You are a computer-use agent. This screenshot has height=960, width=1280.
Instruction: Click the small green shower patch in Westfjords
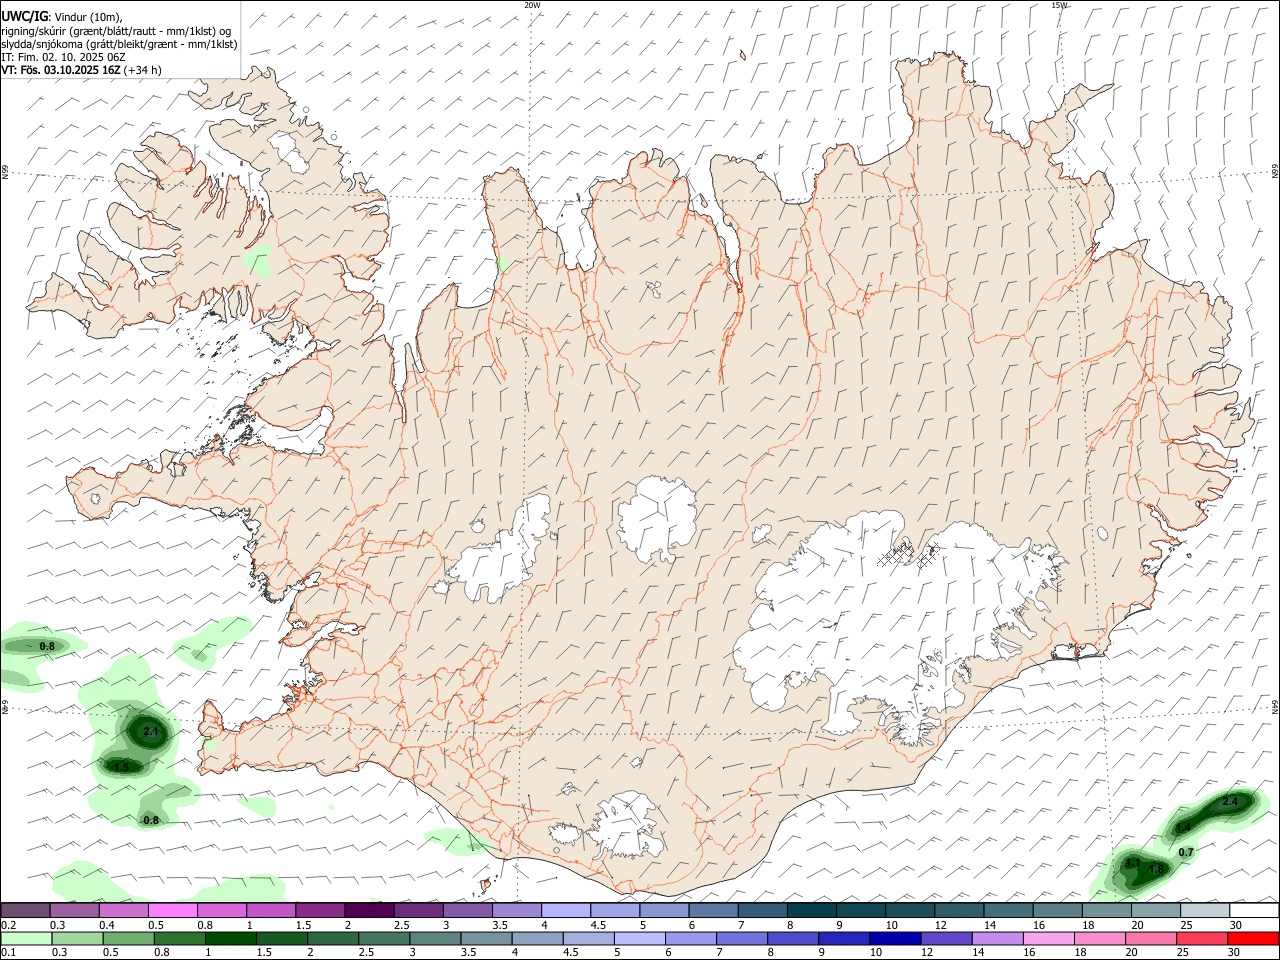258,262
